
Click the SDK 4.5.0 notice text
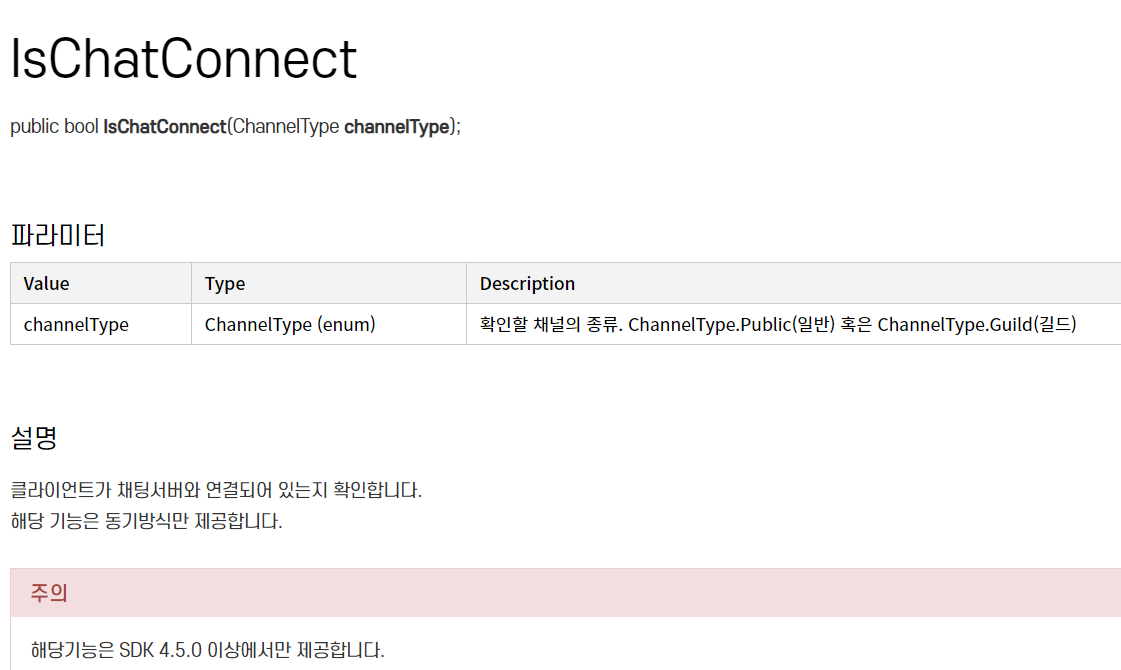[x=207, y=650]
